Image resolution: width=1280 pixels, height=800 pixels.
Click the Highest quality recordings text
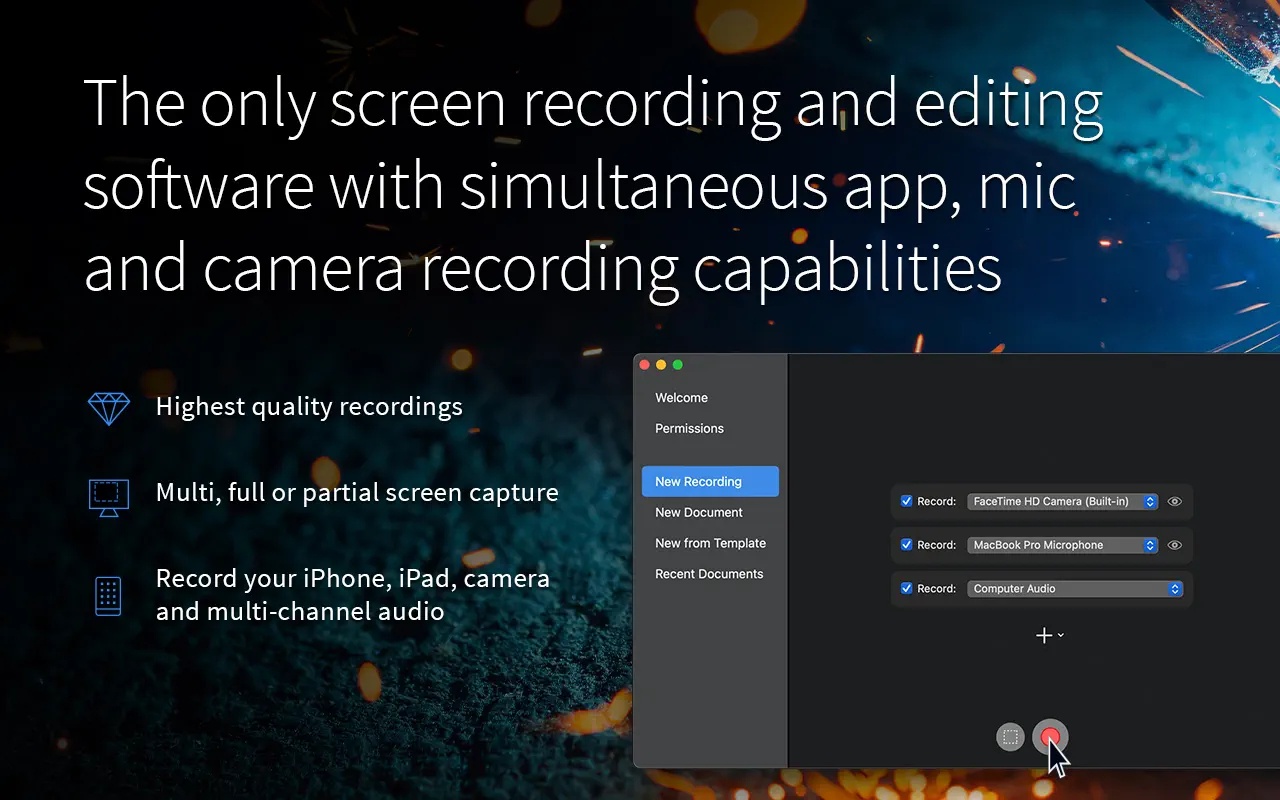pos(309,407)
